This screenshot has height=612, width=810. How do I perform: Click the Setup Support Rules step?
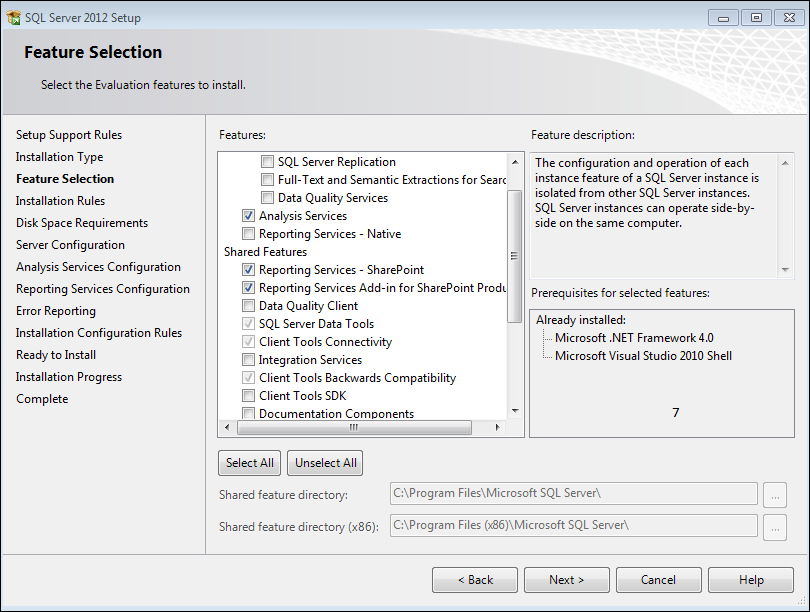click(69, 135)
